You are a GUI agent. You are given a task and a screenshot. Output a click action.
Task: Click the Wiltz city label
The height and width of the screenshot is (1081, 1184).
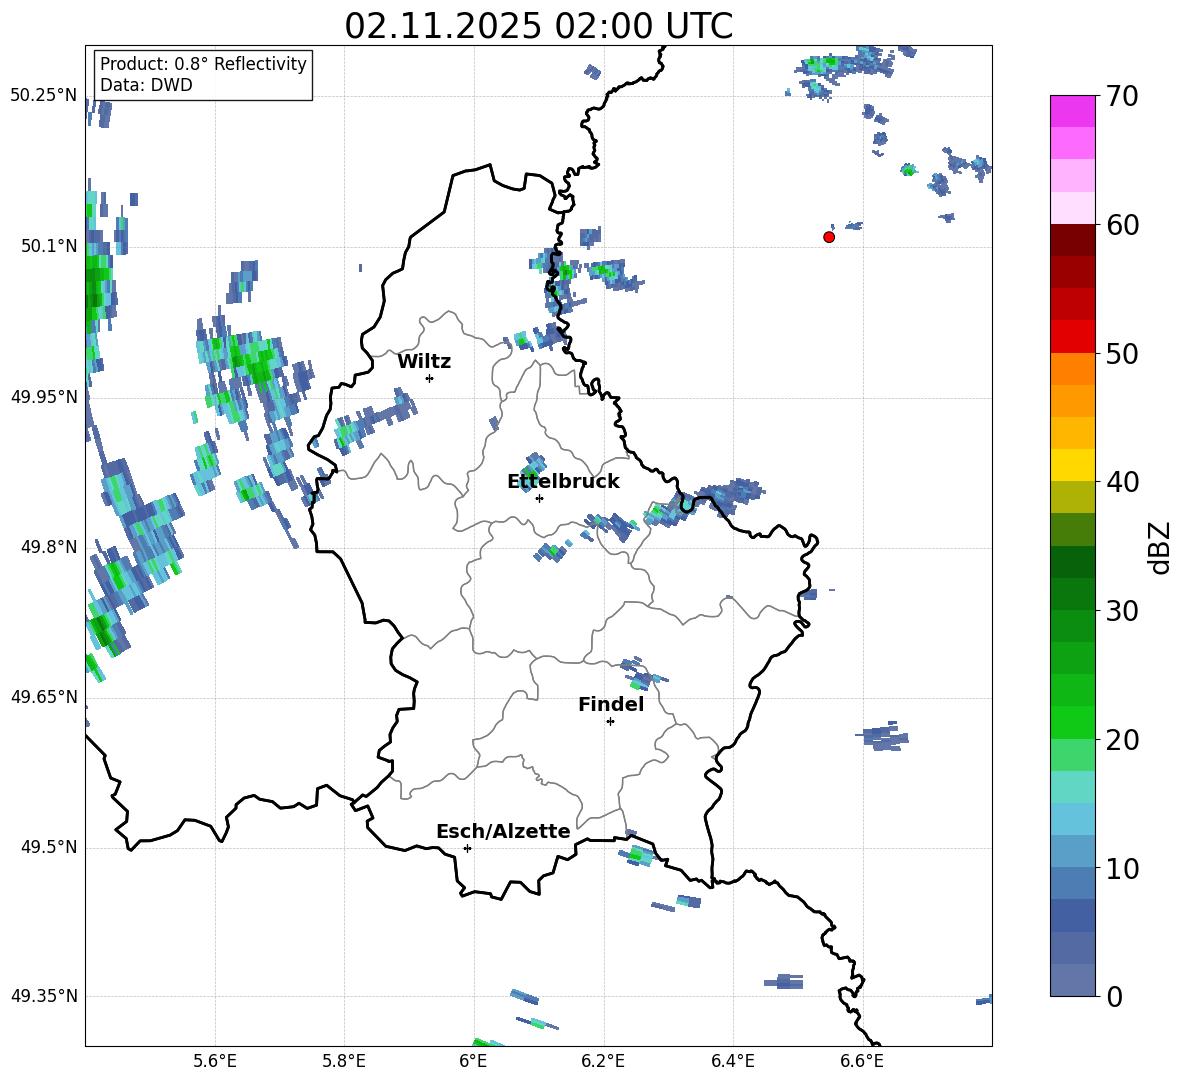point(424,362)
